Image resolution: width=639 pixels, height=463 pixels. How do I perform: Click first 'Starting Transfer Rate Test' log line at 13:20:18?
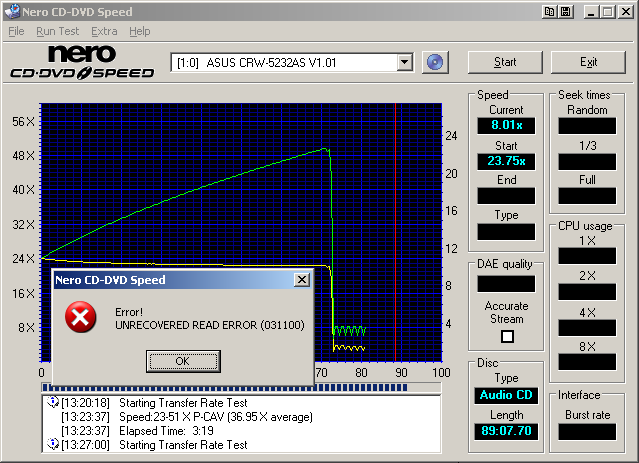pos(183,403)
